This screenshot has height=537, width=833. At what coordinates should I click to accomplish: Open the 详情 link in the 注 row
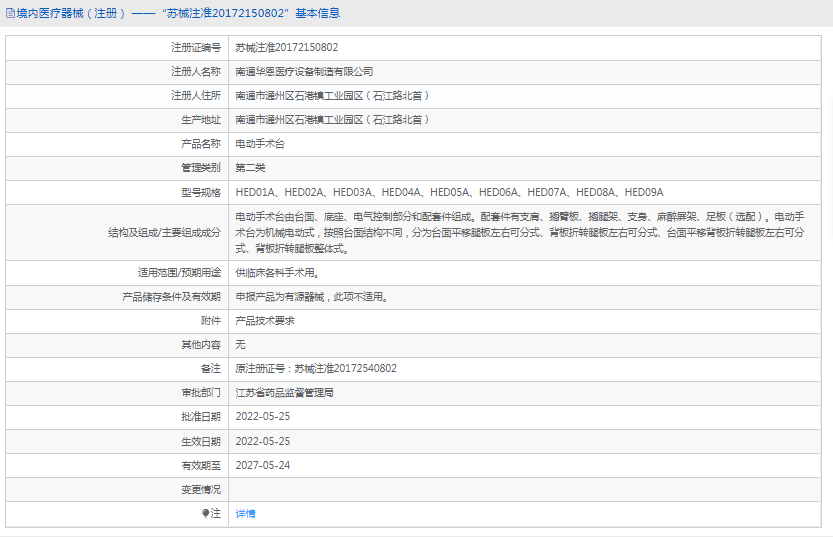245,514
